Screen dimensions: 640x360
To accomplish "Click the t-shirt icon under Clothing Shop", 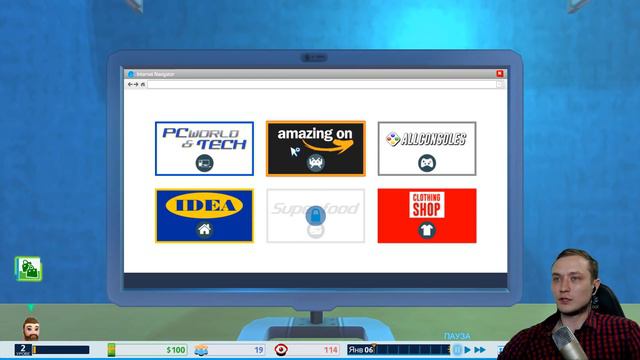I will click(427, 230).
